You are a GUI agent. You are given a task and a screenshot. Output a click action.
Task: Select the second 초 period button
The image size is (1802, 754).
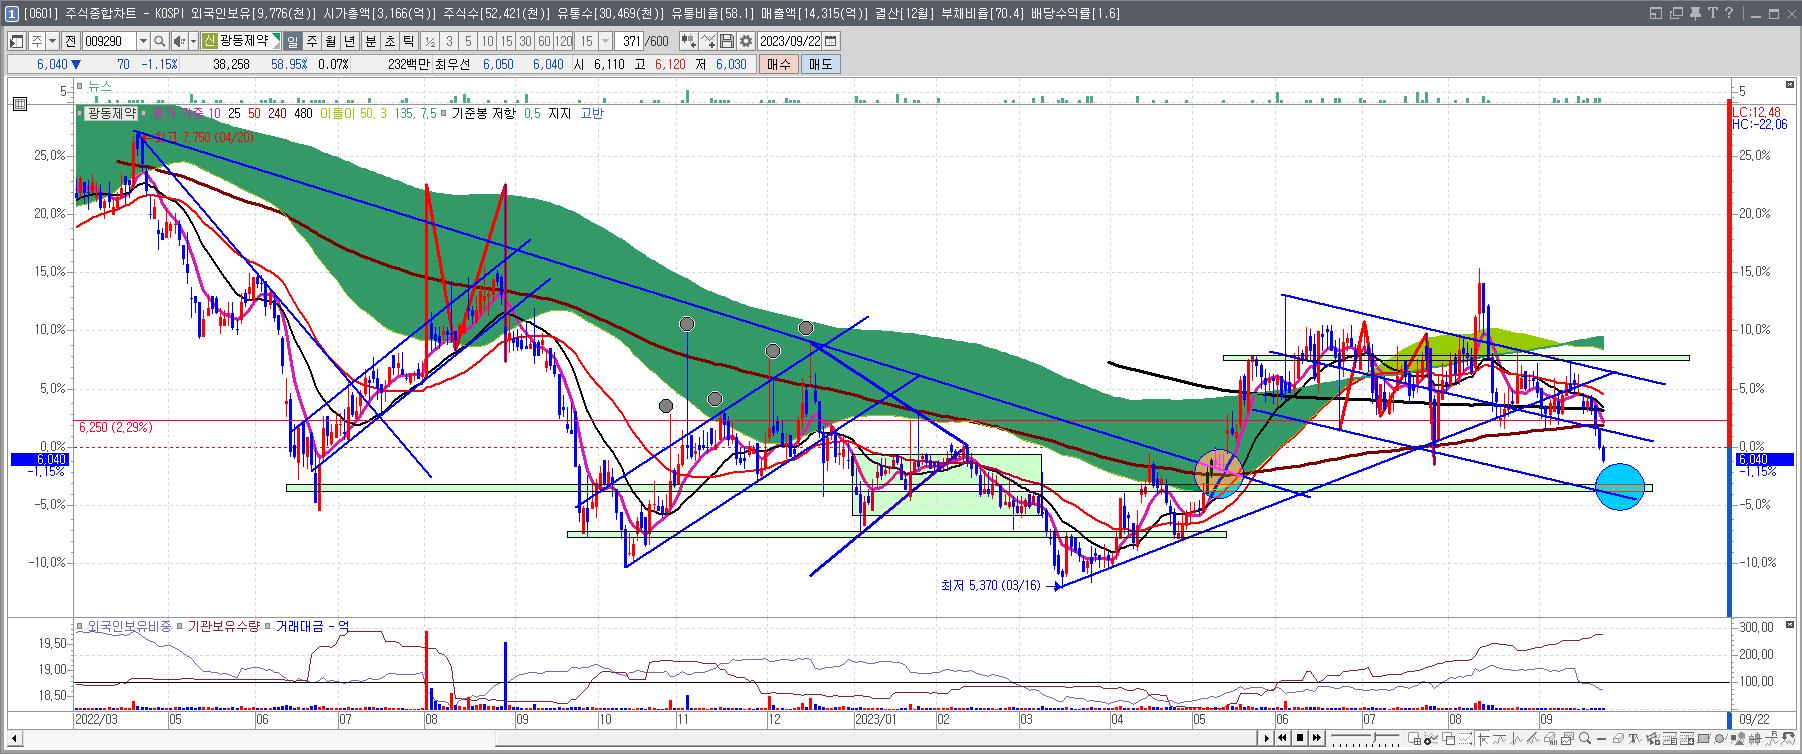[x=389, y=41]
